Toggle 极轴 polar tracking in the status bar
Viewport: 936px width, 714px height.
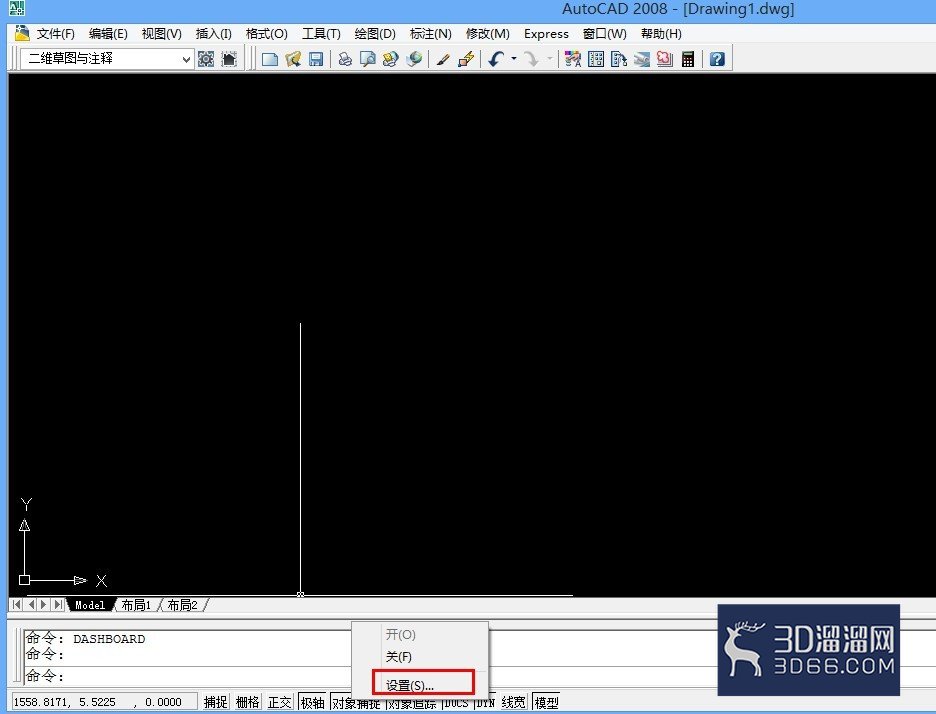click(312, 702)
